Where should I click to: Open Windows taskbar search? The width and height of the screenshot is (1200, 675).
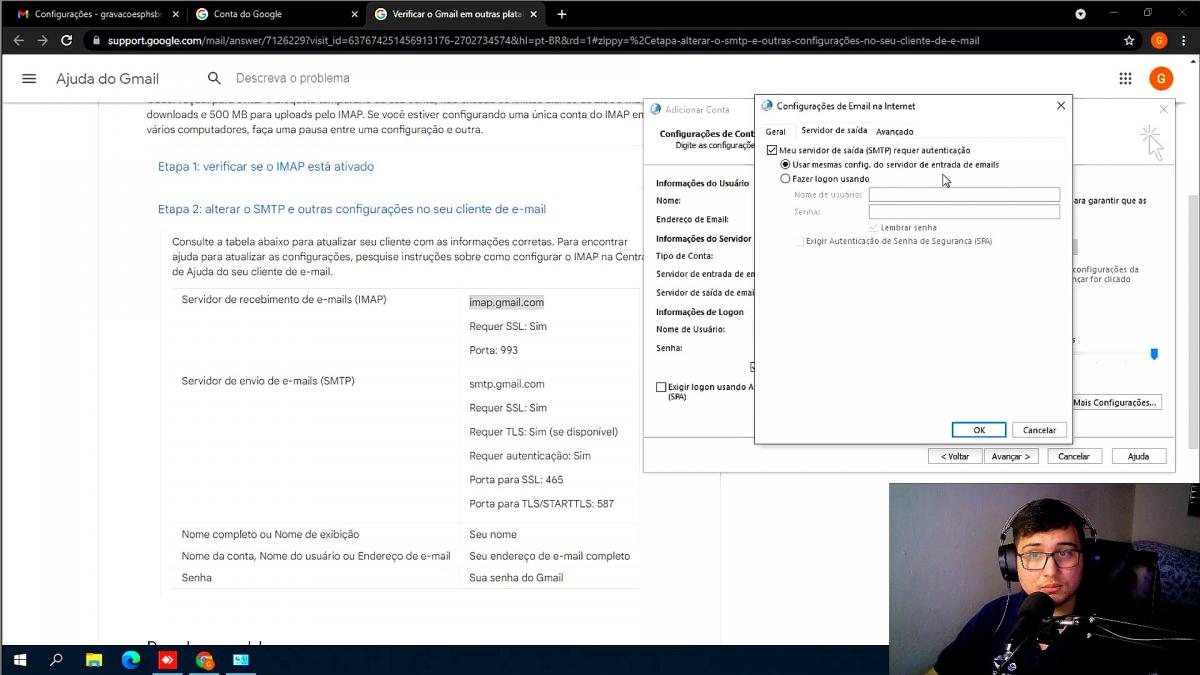56,660
